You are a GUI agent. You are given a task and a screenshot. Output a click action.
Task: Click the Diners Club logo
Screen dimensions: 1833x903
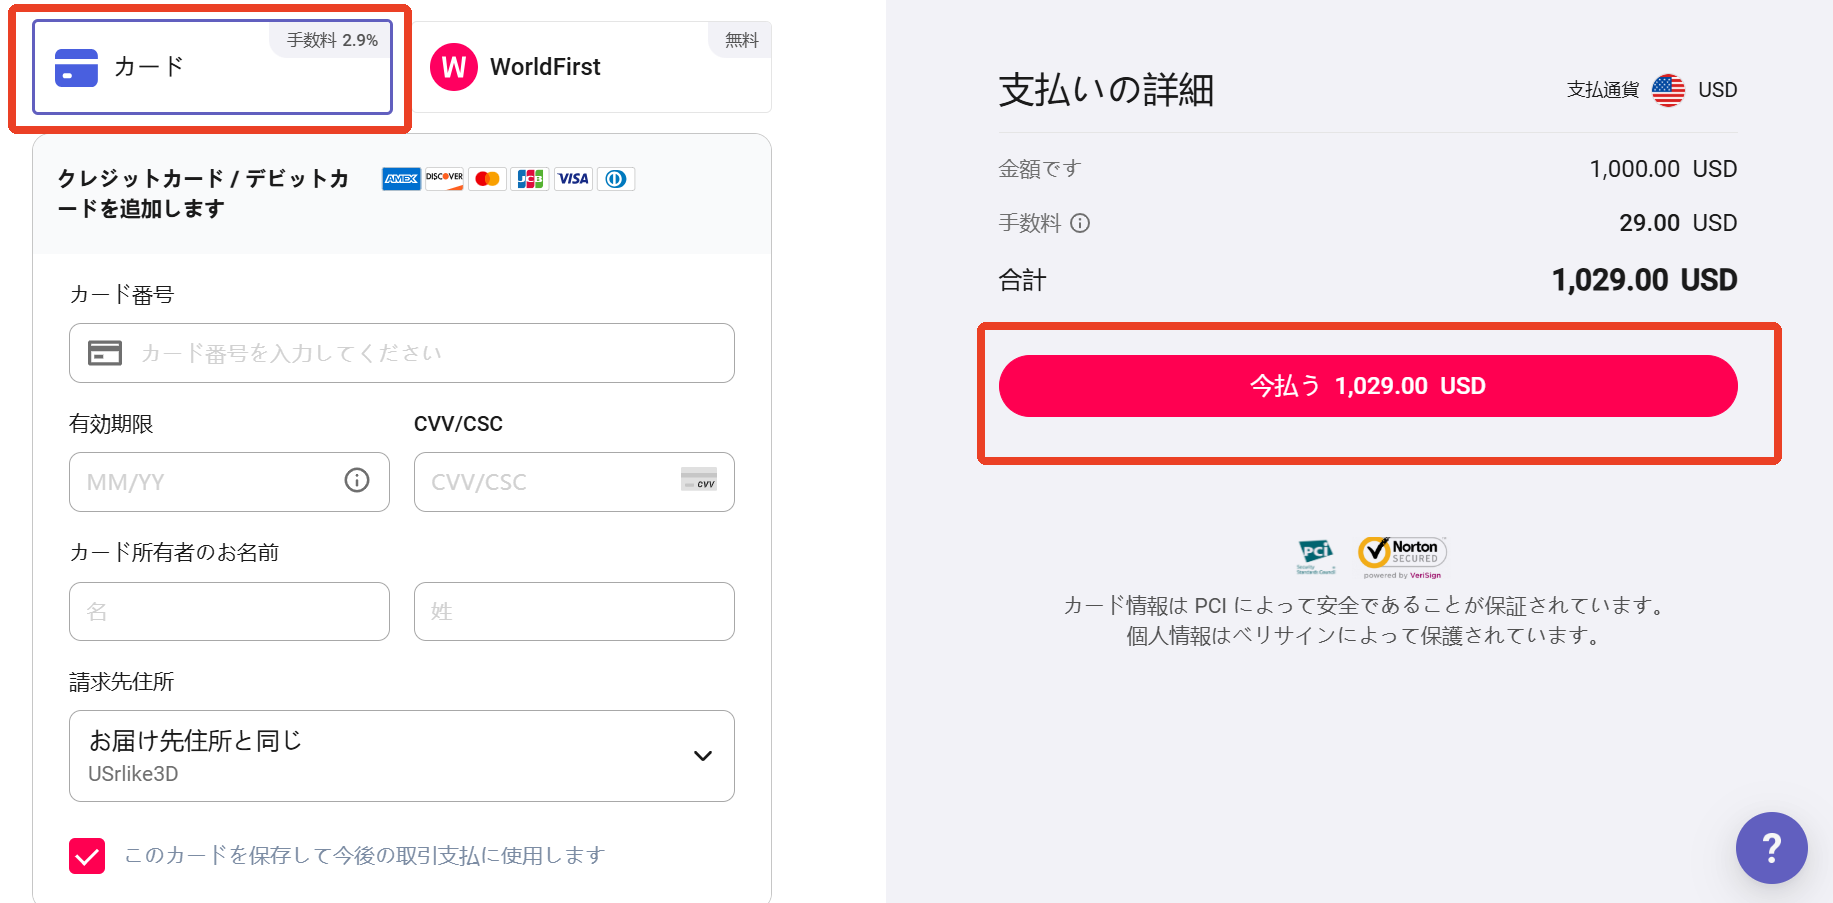click(x=616, y=179)
